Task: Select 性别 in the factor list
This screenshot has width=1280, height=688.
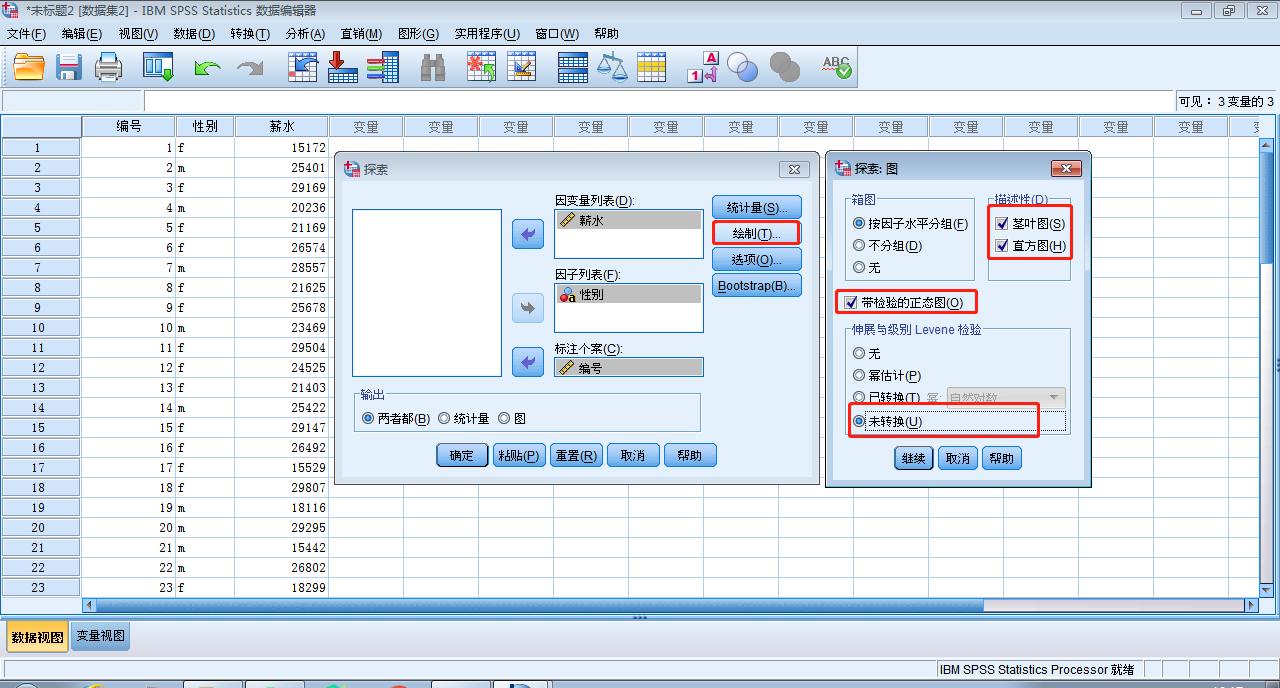Action: pos(628,294)
